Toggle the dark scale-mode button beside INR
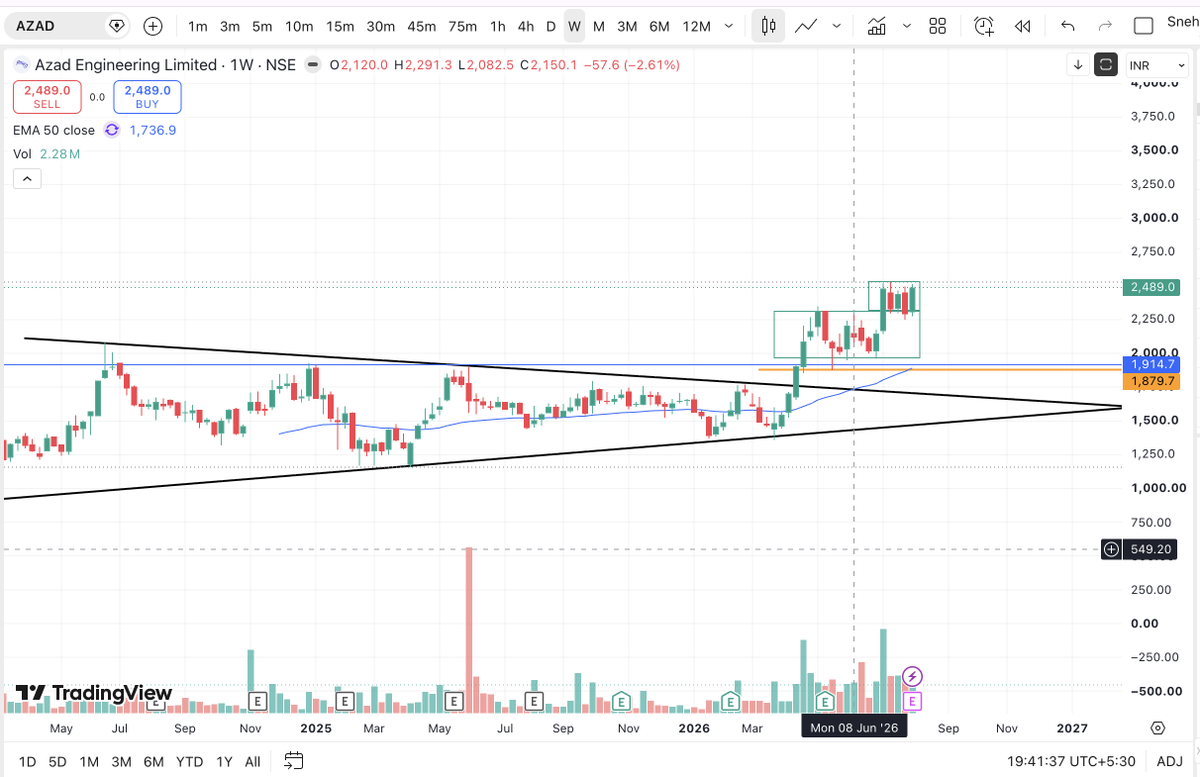The height and width of the screenshot is (777, 1200). click(x=1106, y=65)
